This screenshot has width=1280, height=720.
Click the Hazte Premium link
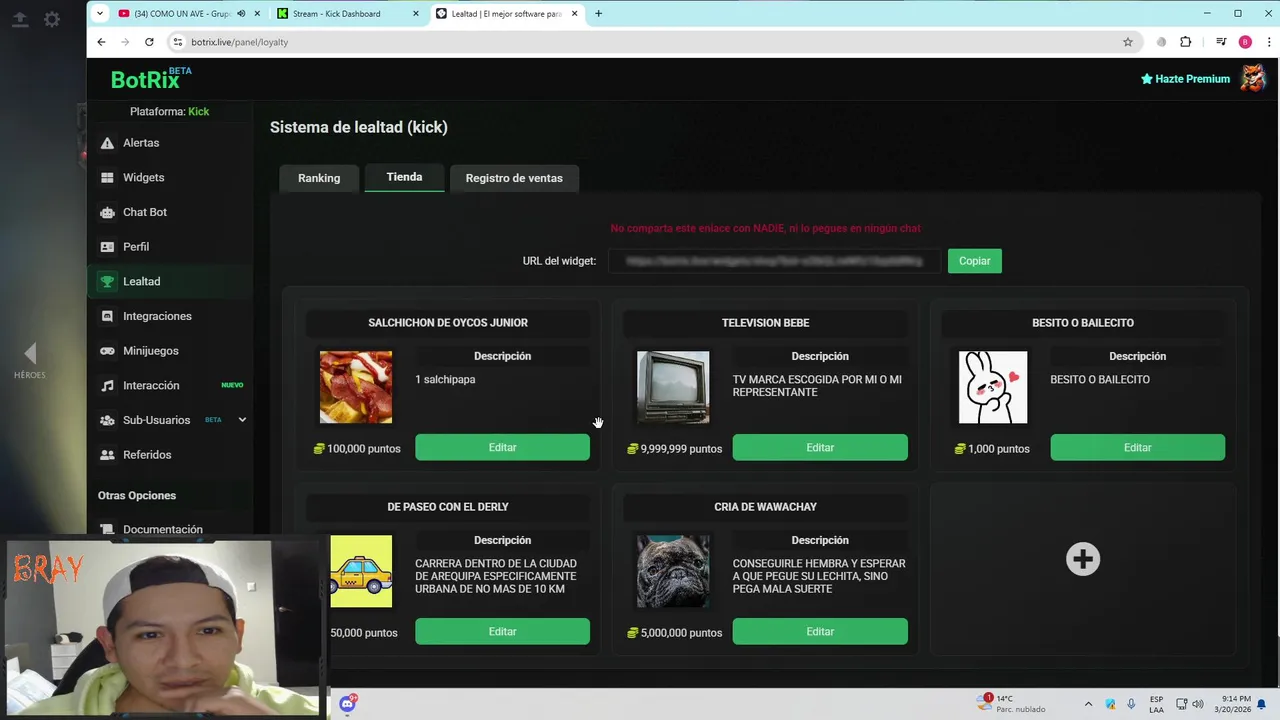point(1185,79)
